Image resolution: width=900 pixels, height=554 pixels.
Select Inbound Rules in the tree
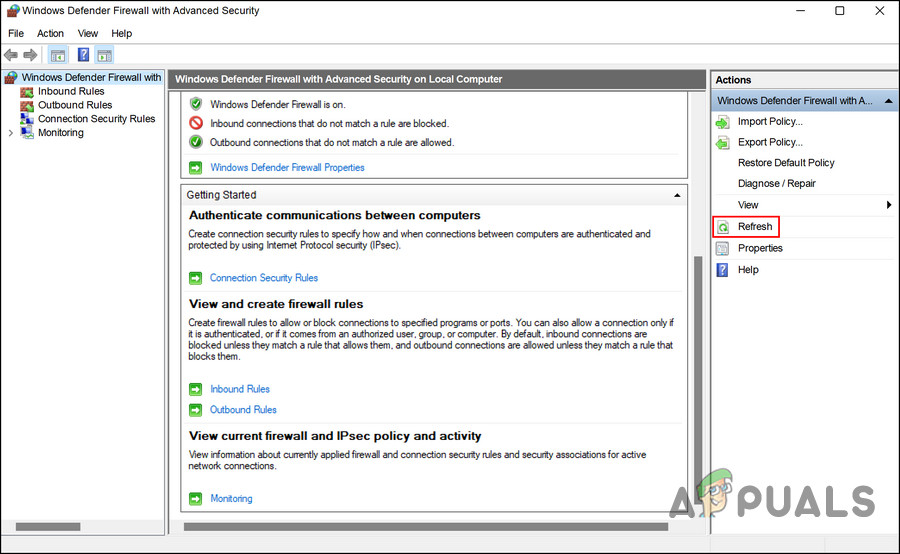tap(71, 92)
